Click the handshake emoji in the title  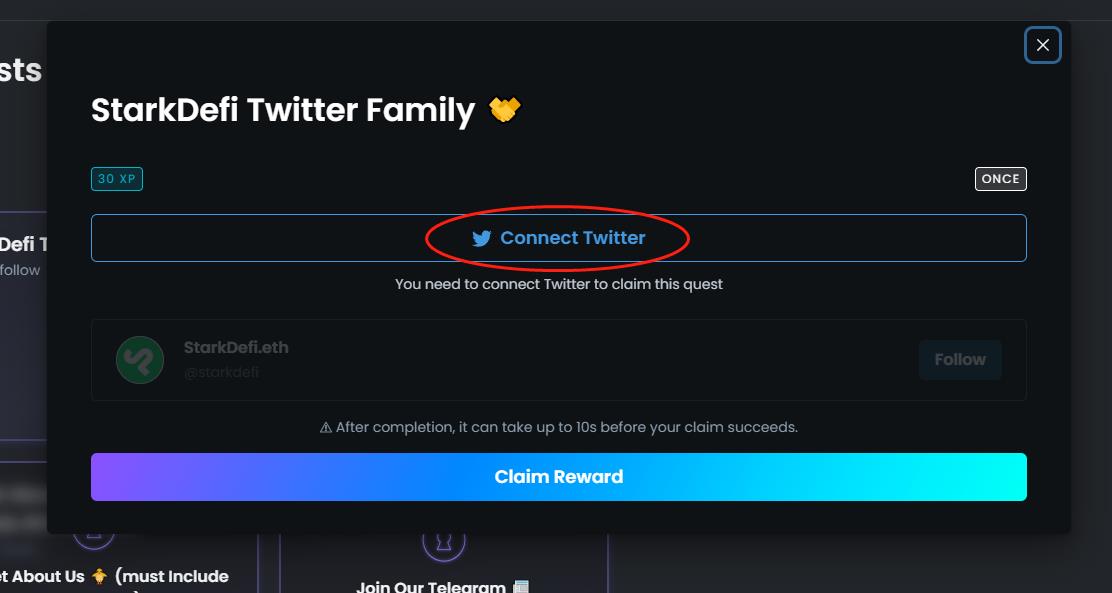coord(505,109)
